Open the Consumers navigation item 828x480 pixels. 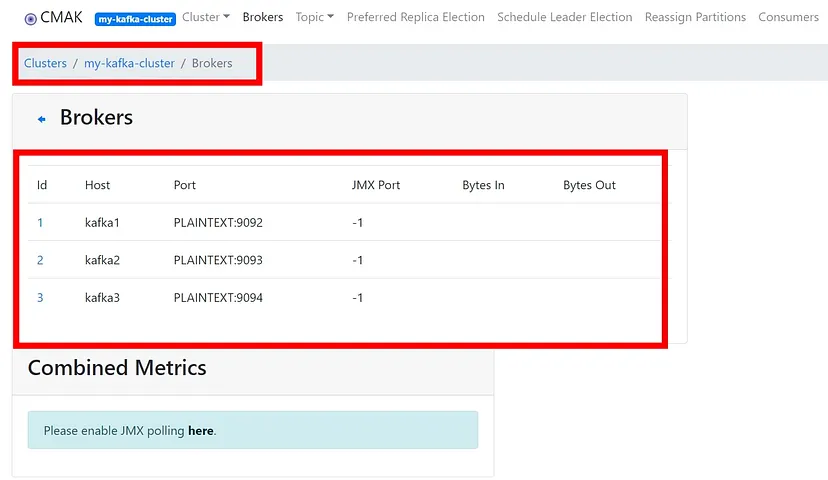pos(788,17)
